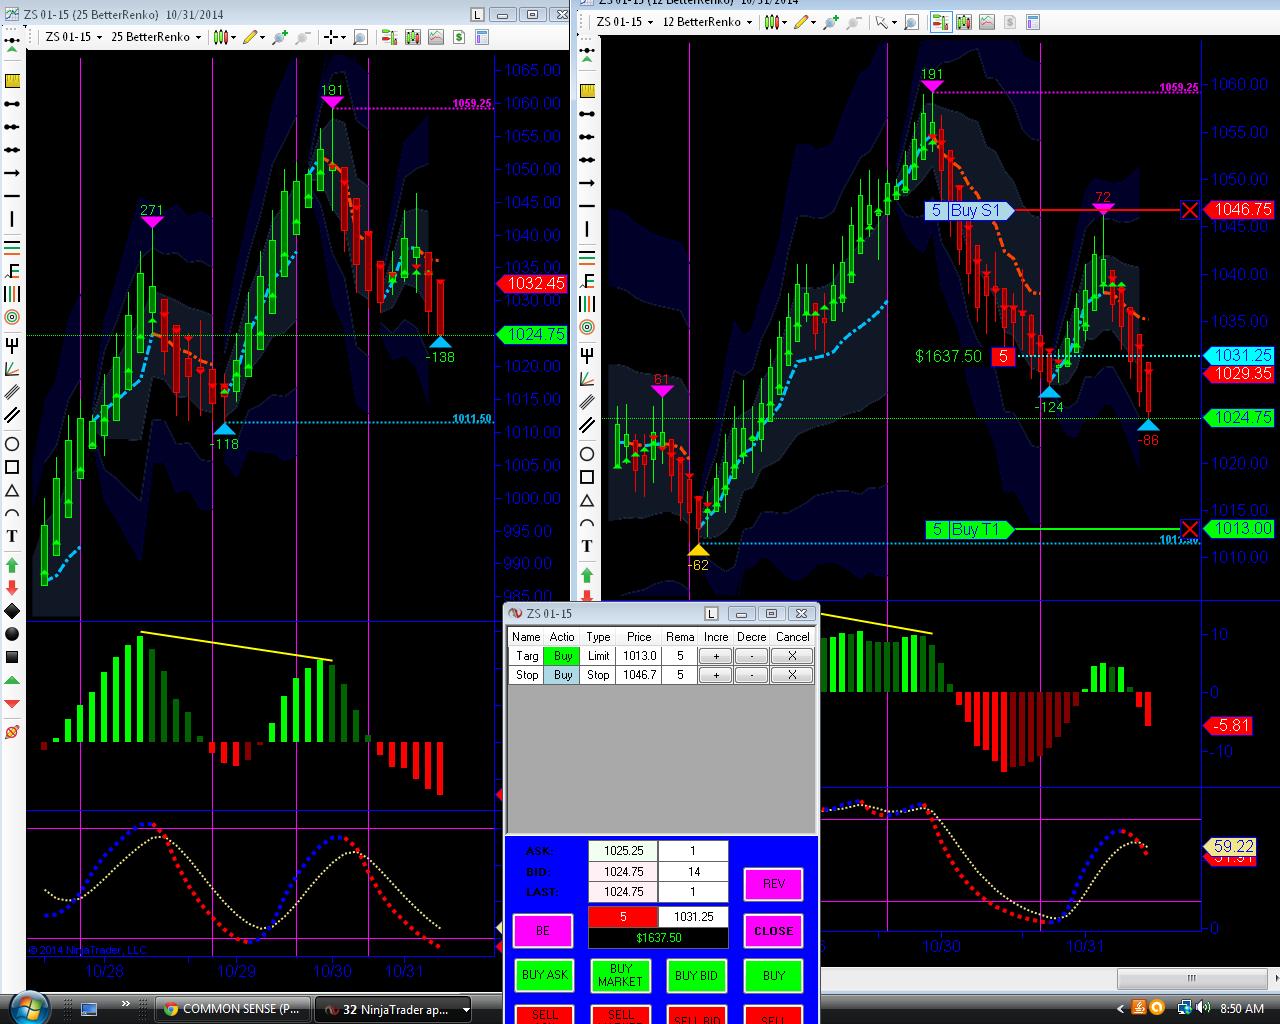The image size is (1280, 1024).
Task: Open properties icon in 25 BetterRenko chart toolbar
Action: 482,37
